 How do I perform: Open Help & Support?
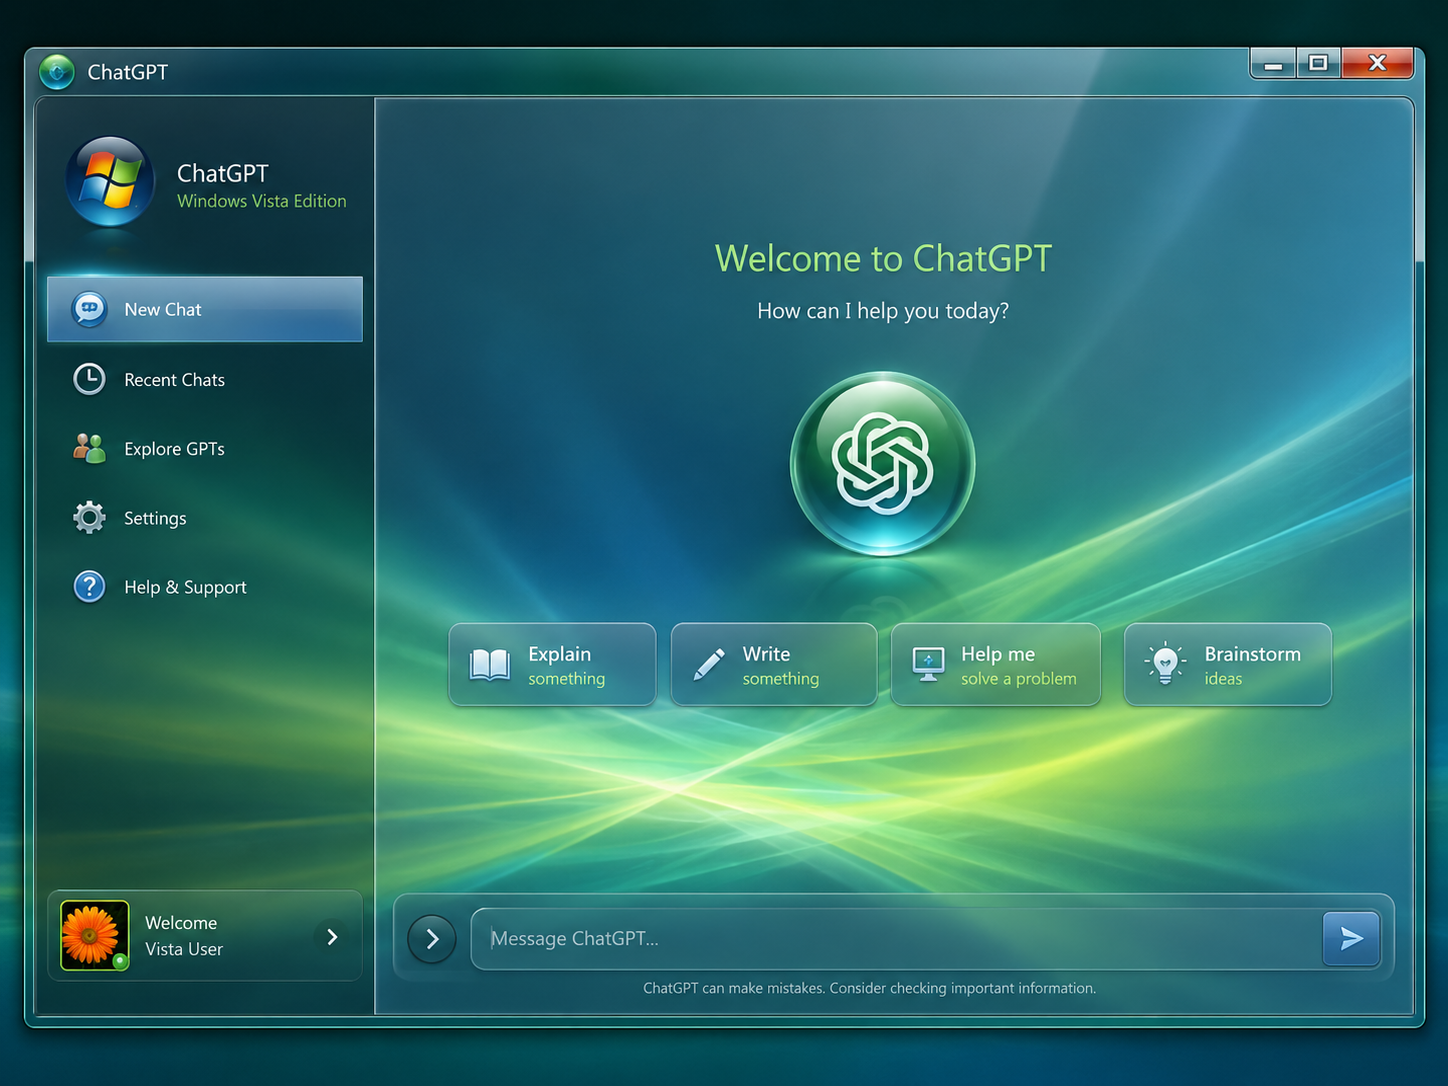click(x=205, y=587)
